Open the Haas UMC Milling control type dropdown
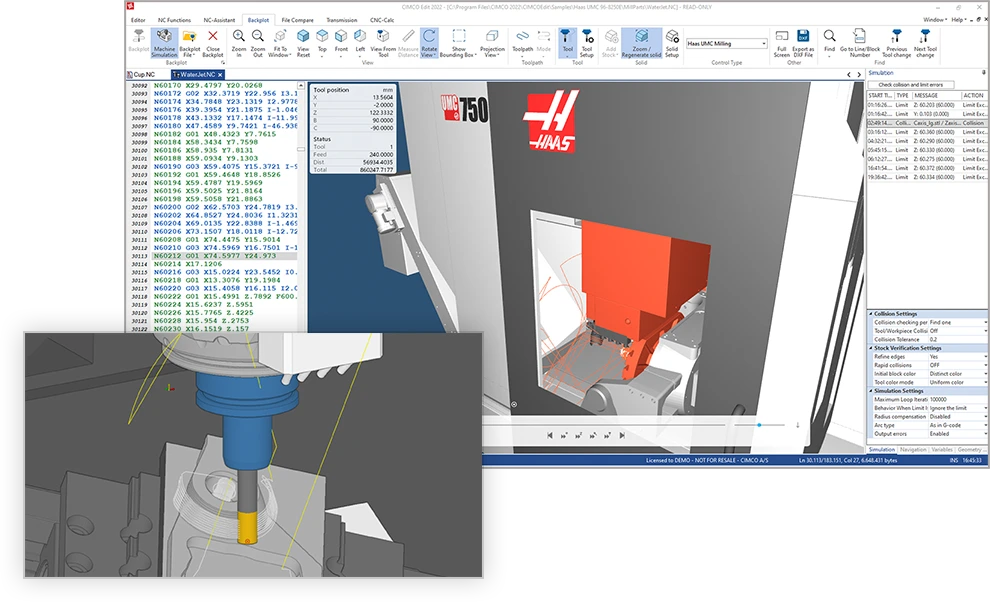 click(x=726, y=44)
